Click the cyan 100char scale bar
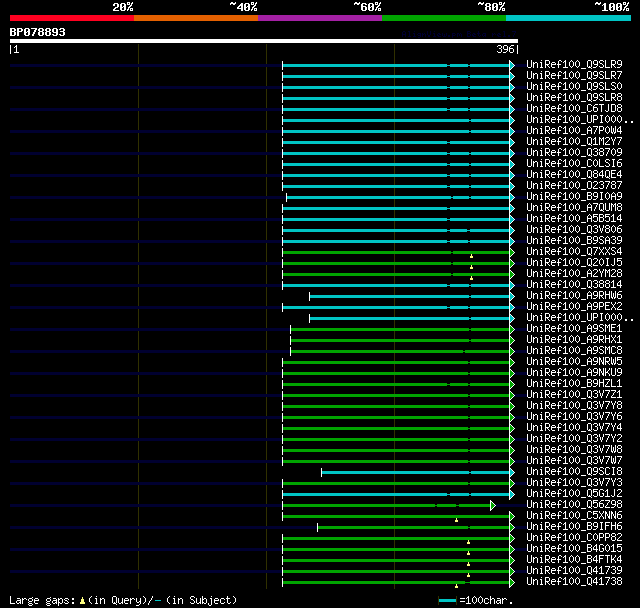640x608 pixels. point(447,600)
